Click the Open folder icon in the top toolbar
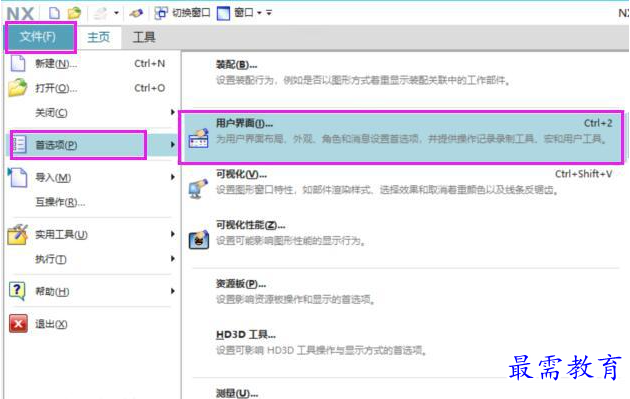 coord(74,13)
